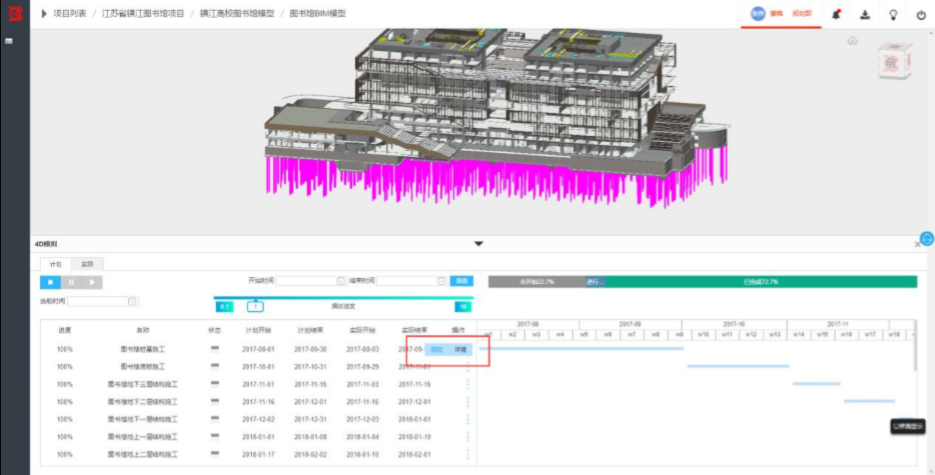Open the 结束时间 calendar picker icon

click(441, 281)
